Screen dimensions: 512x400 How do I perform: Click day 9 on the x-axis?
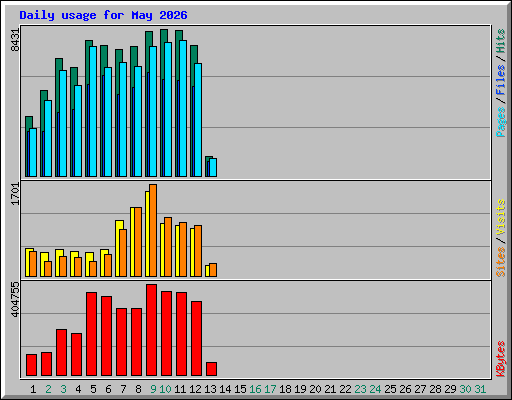pos(153,389)
